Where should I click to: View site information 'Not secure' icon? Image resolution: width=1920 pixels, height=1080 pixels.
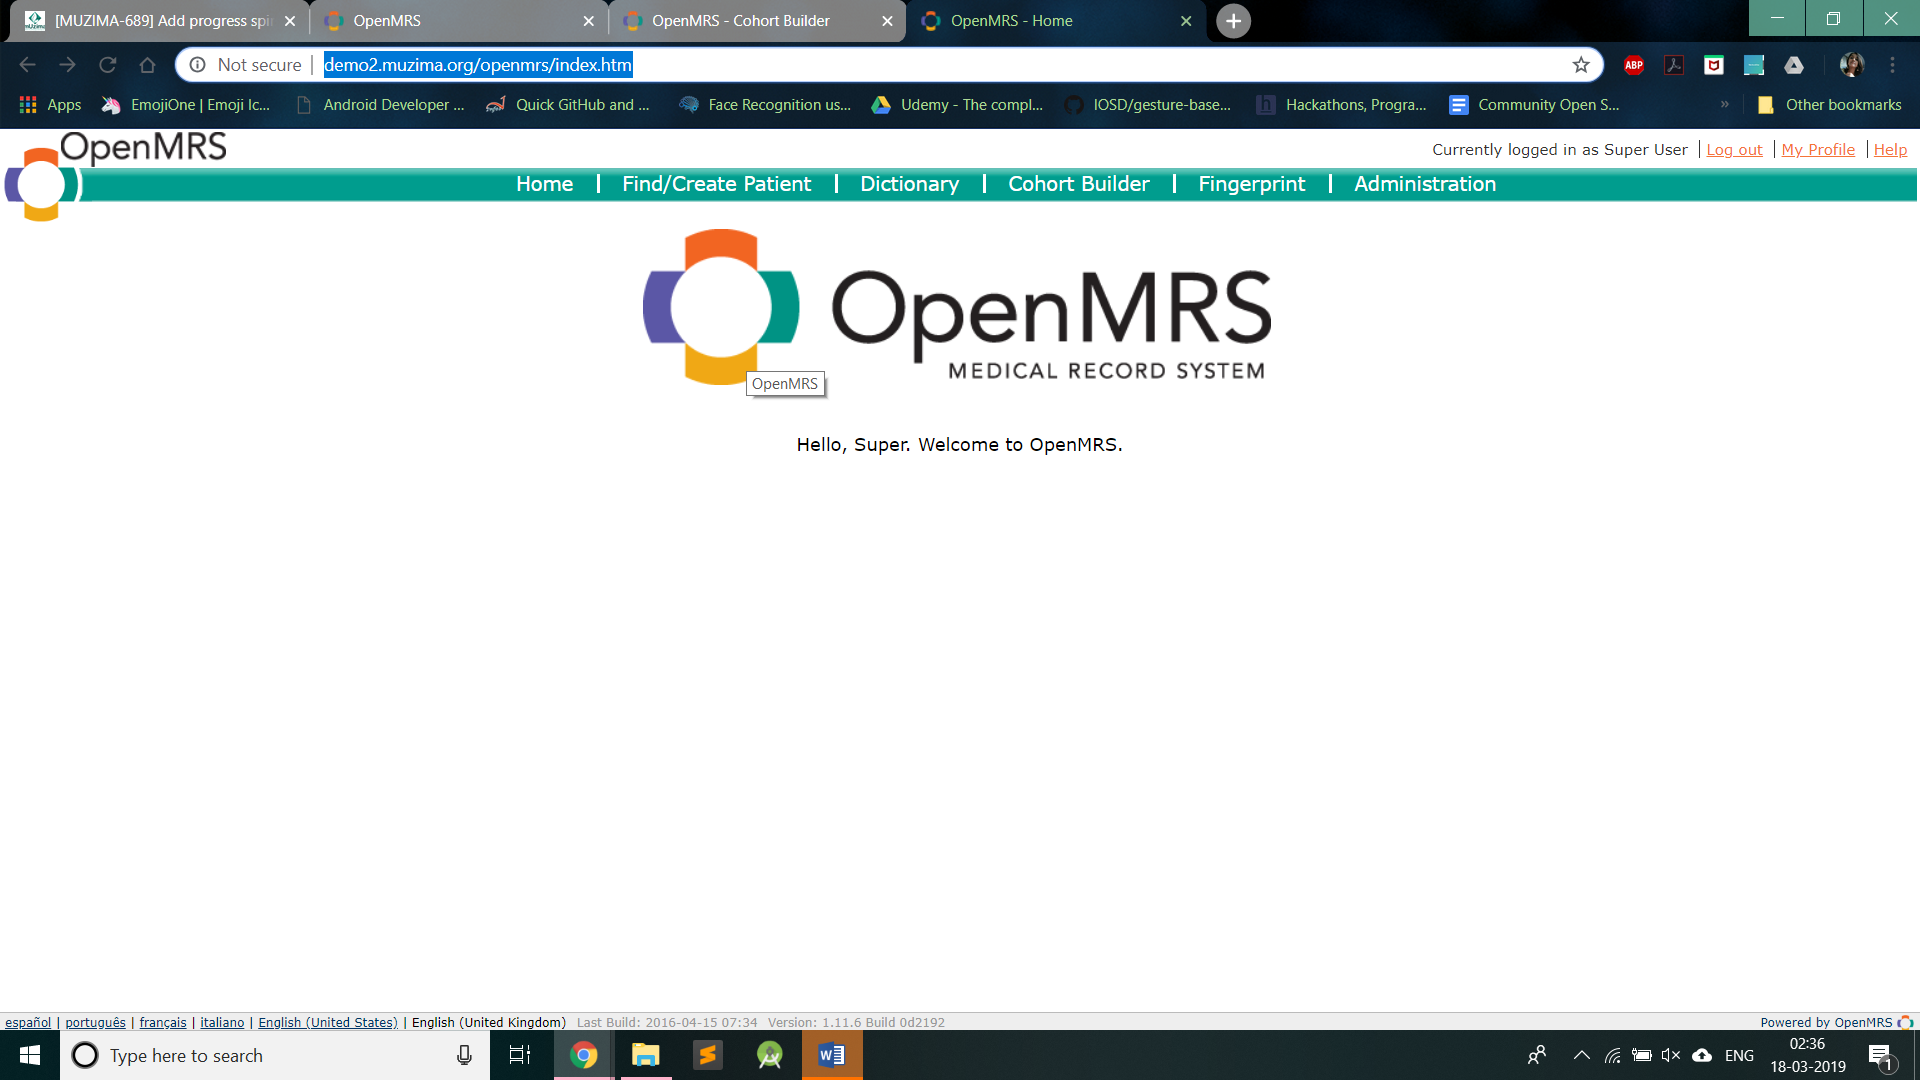pos(198,65)
